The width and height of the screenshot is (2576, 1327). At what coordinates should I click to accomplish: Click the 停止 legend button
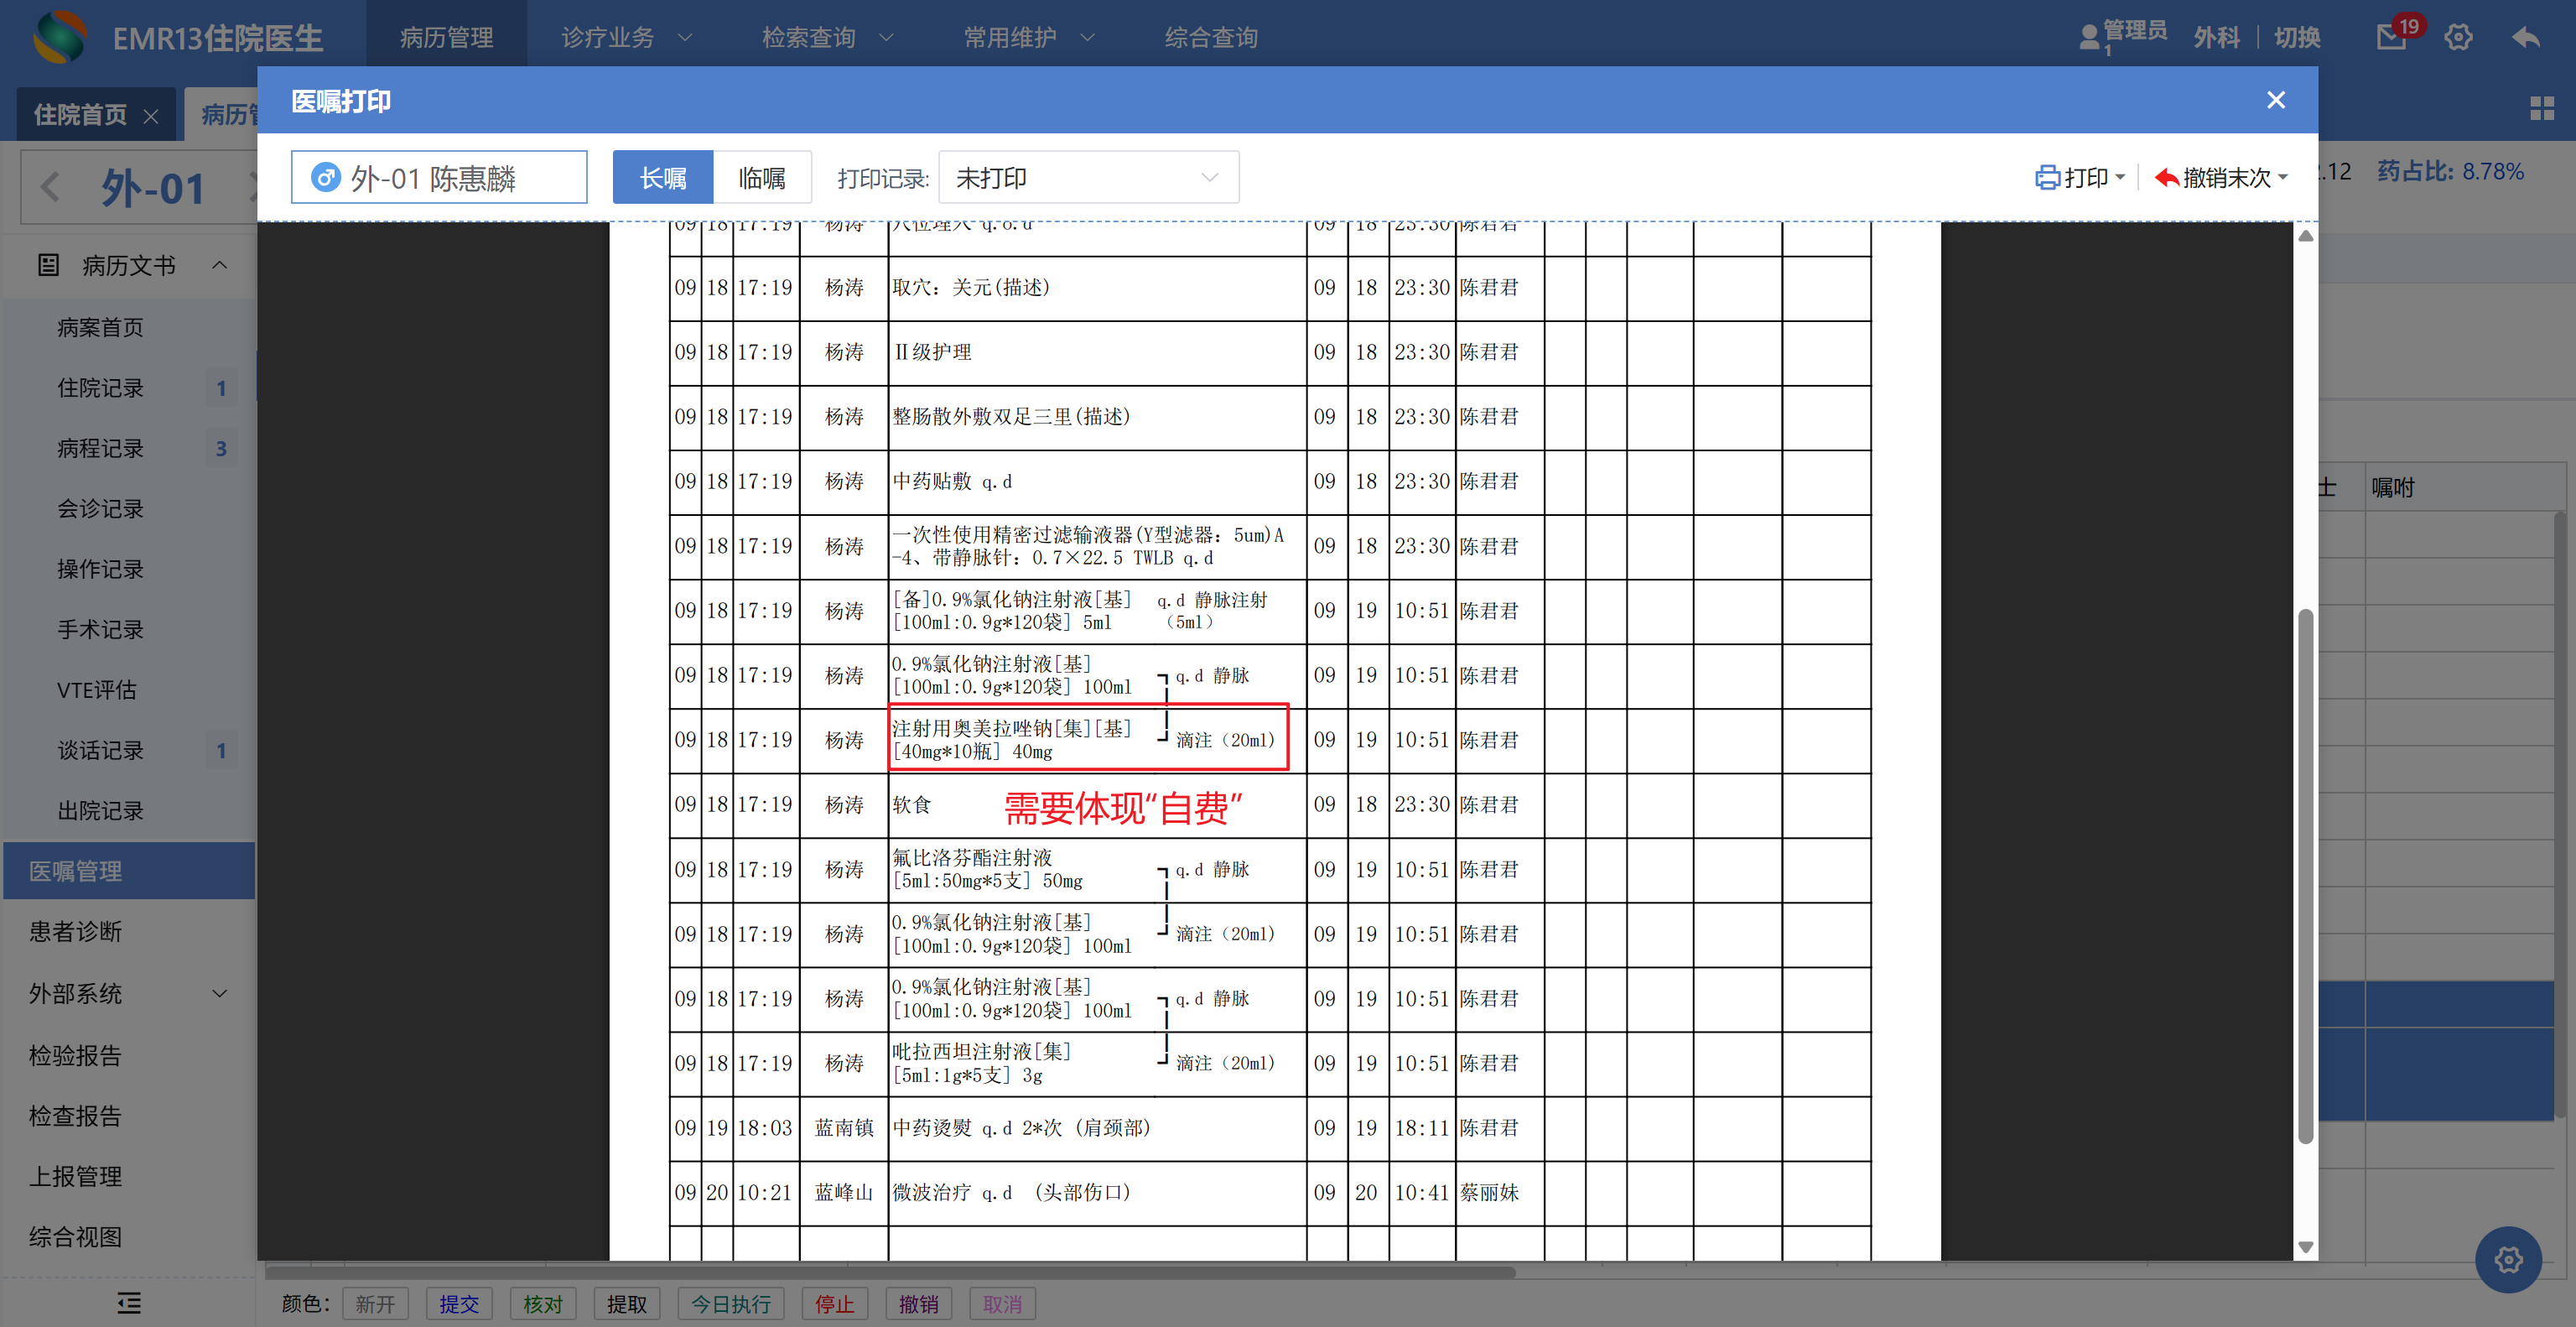point(834,1303)
